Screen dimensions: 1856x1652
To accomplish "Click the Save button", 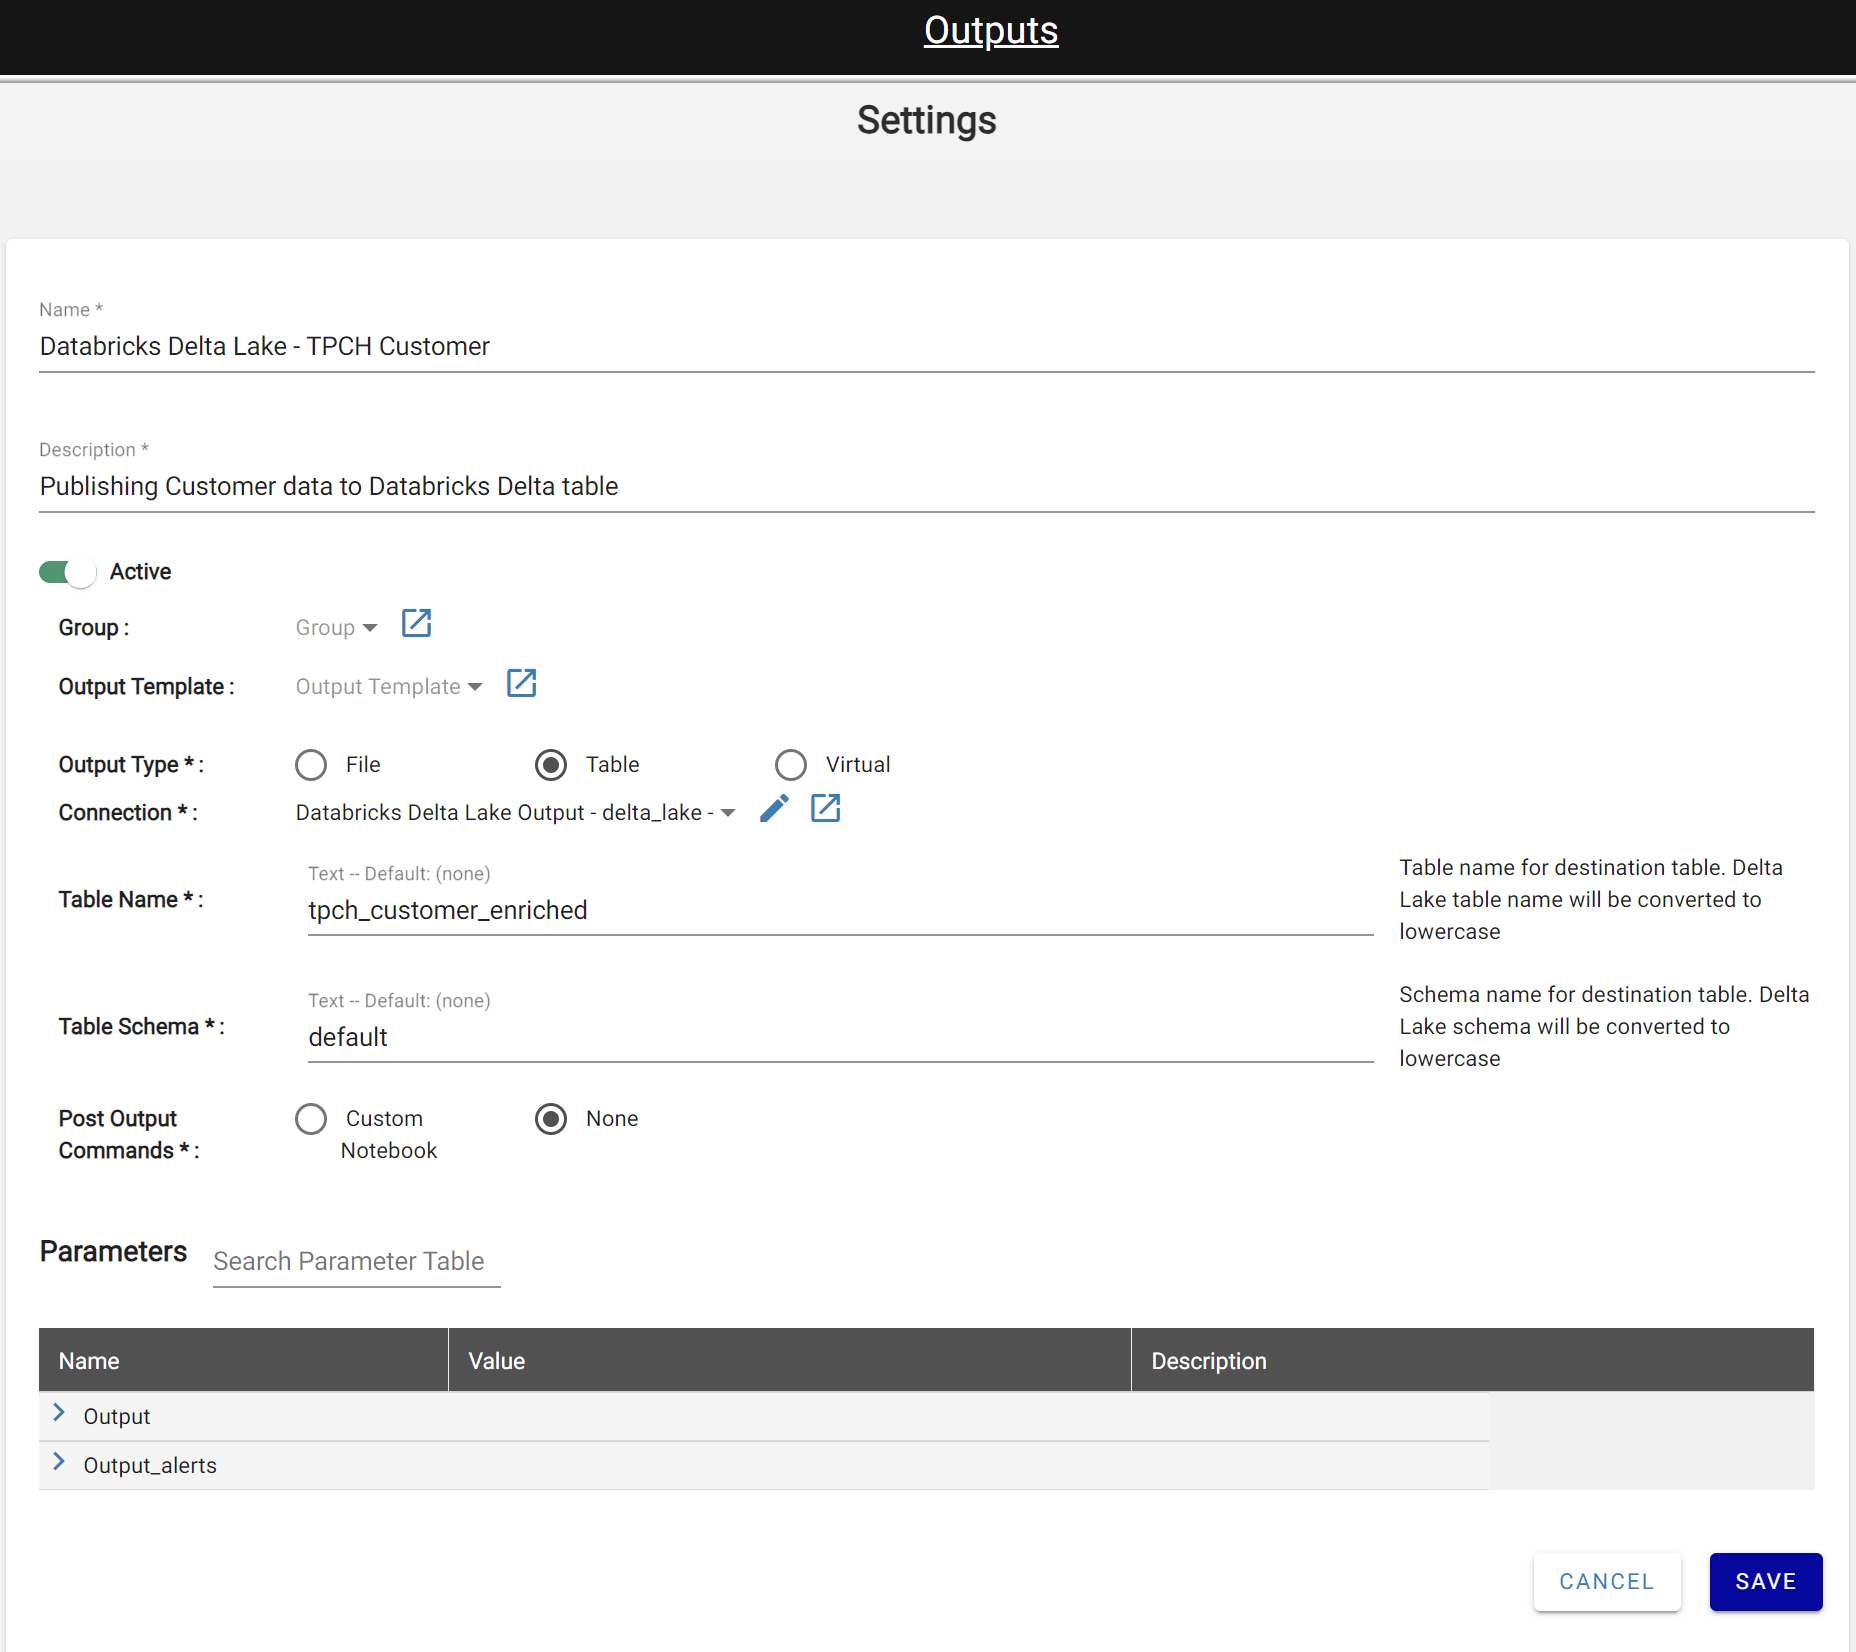I will click(1766, 1582).
